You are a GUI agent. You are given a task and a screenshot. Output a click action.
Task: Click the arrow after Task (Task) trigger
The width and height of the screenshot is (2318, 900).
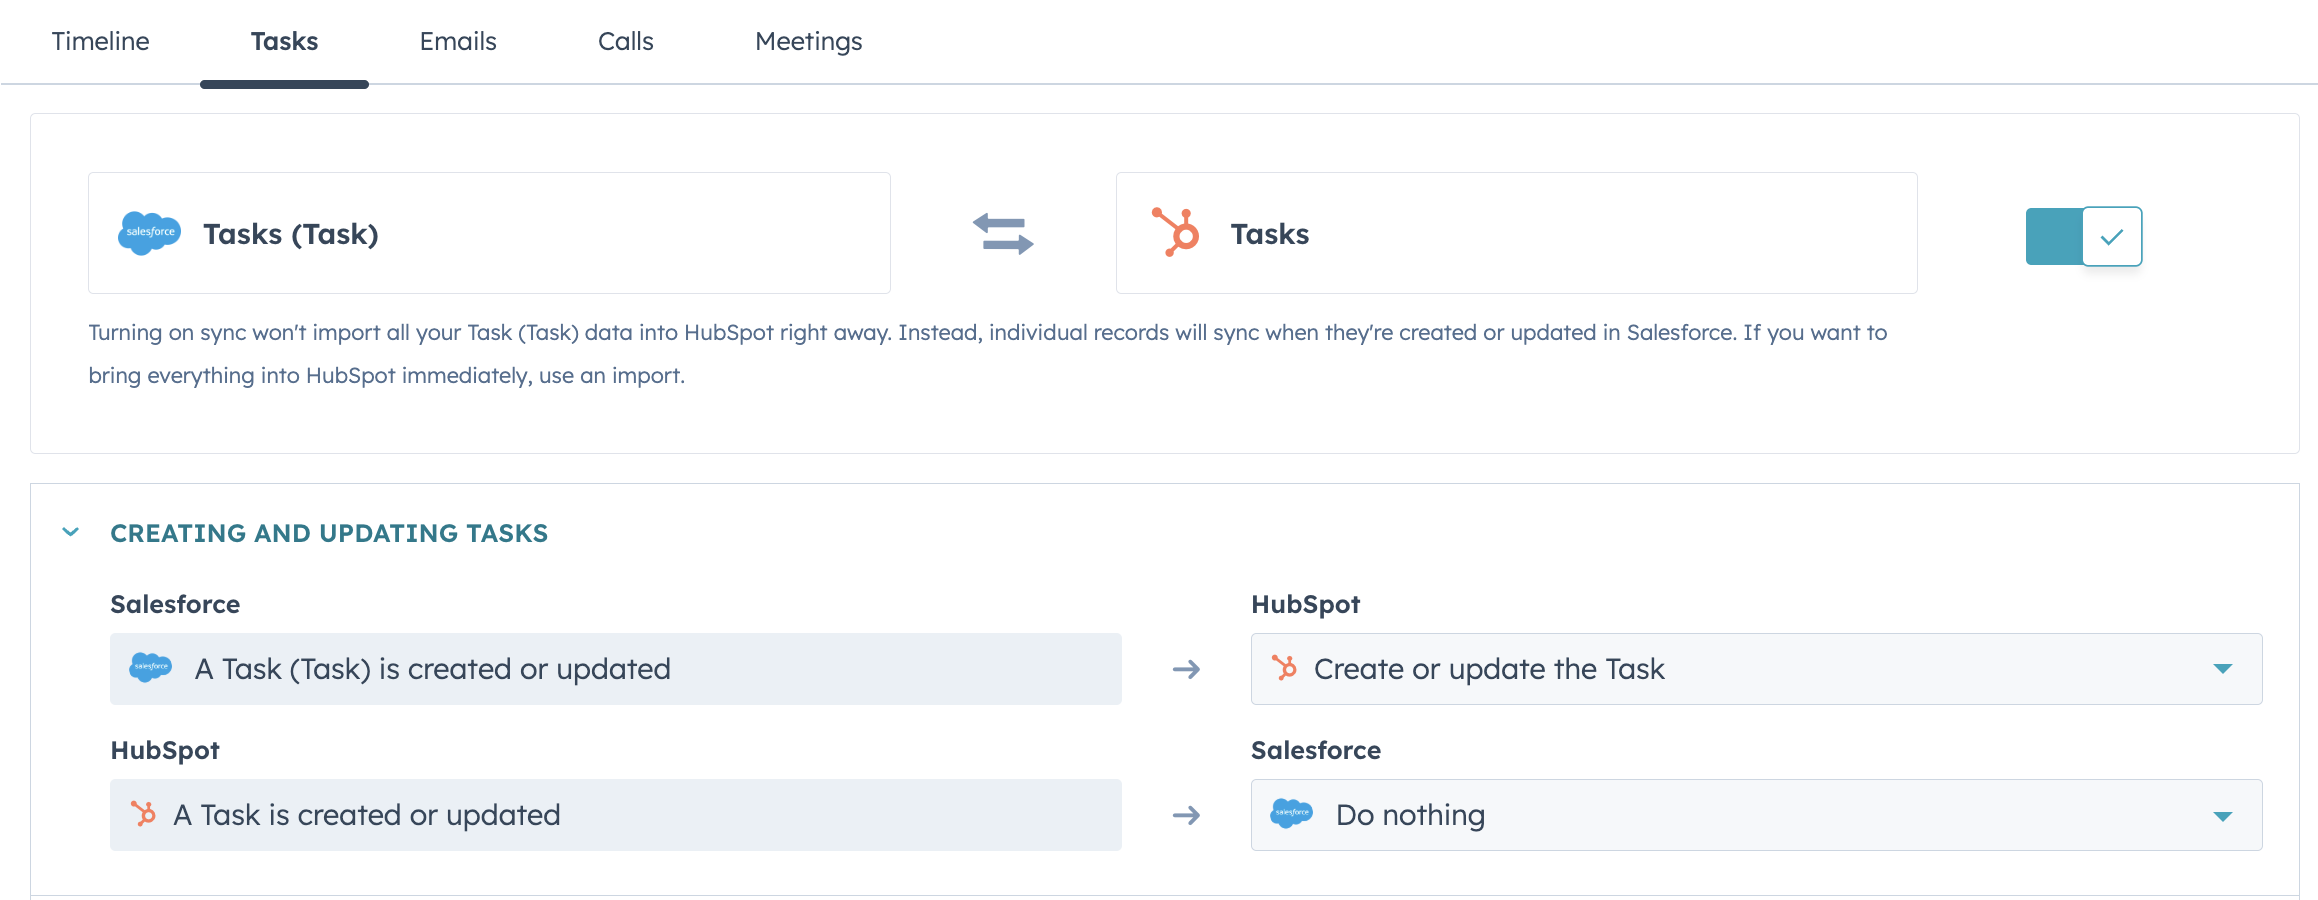[1186, 669]
